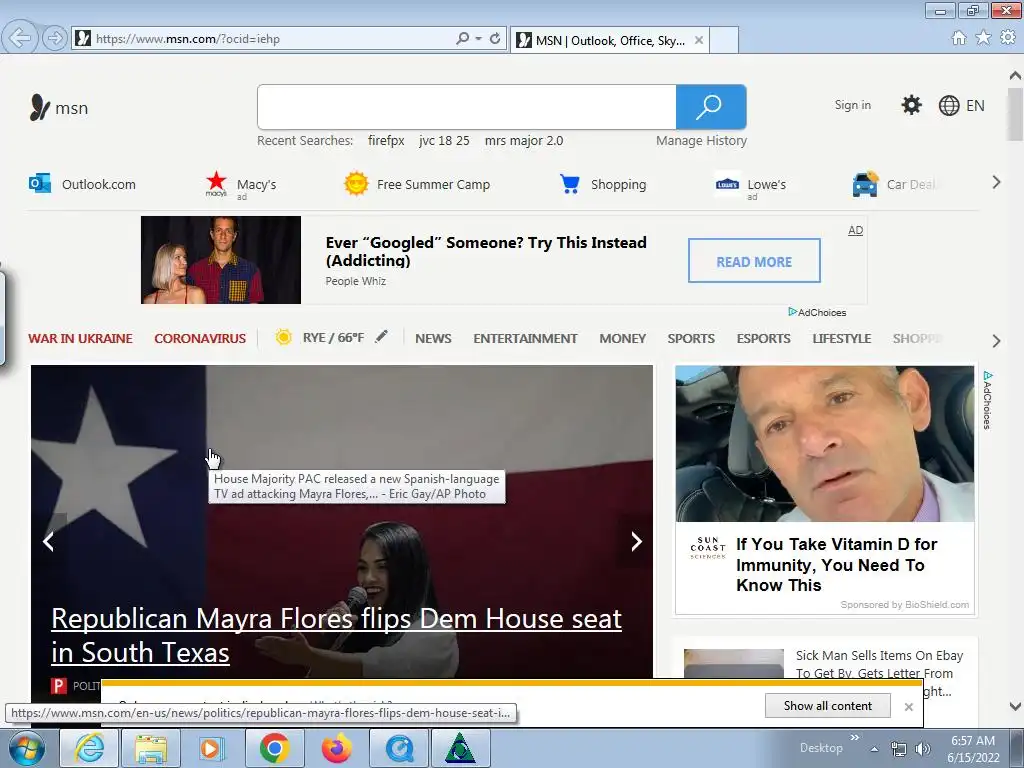Show next carousel slide arrow

(x=636, y=541)
